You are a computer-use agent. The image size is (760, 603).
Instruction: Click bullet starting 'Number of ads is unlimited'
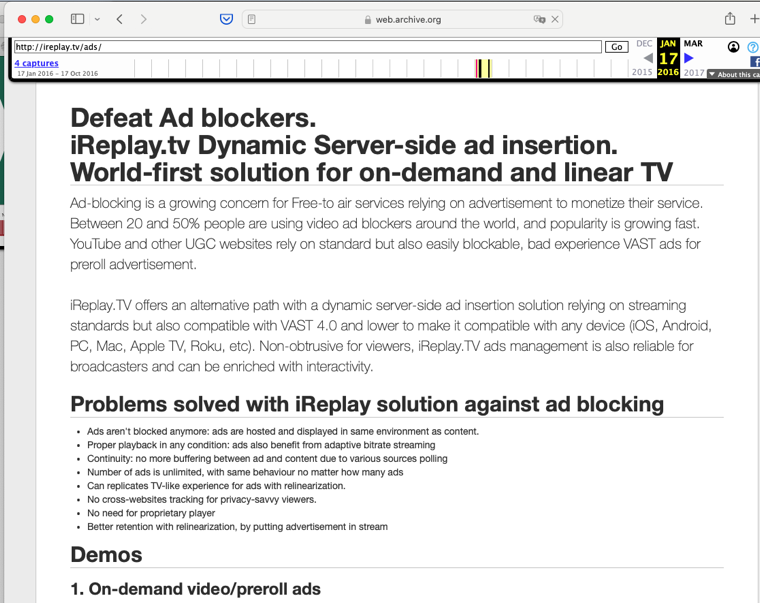tap(245, 472)
